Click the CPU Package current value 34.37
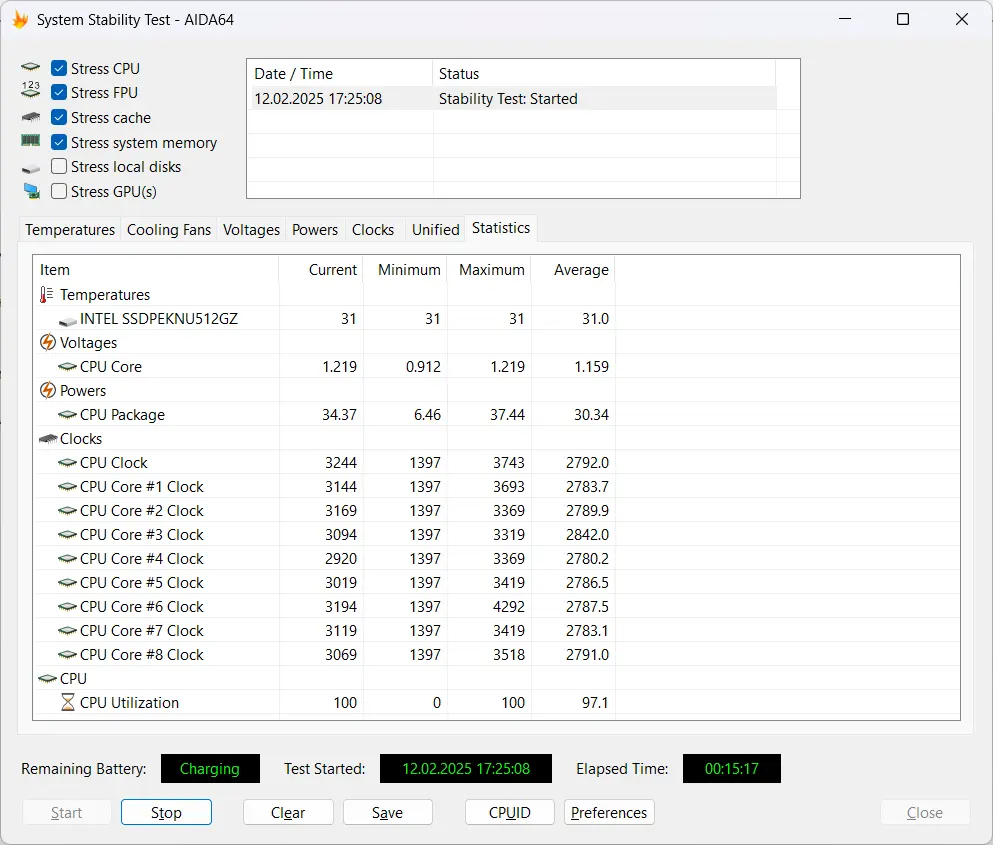Viewport: 993px width, 845px height. coord(339,415)
